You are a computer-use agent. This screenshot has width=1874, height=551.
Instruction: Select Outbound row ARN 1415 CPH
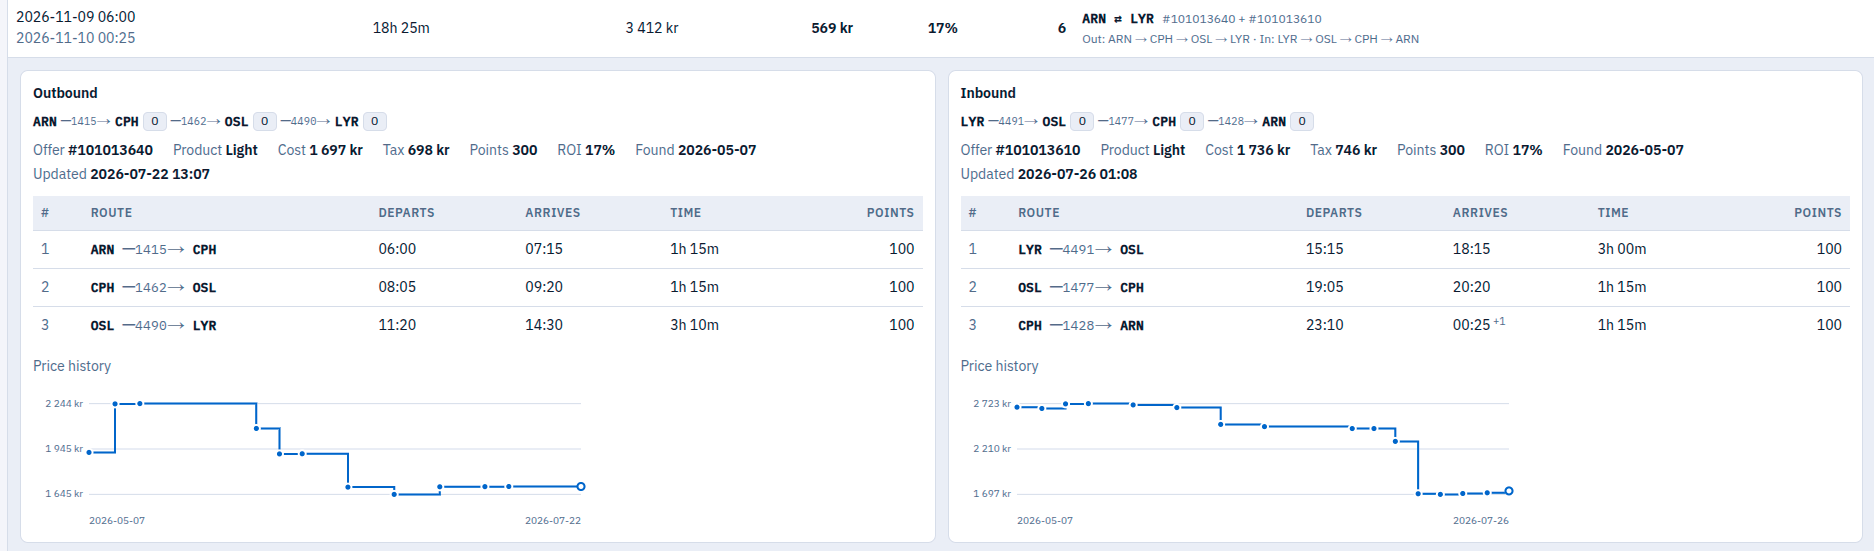coord(478,249)
